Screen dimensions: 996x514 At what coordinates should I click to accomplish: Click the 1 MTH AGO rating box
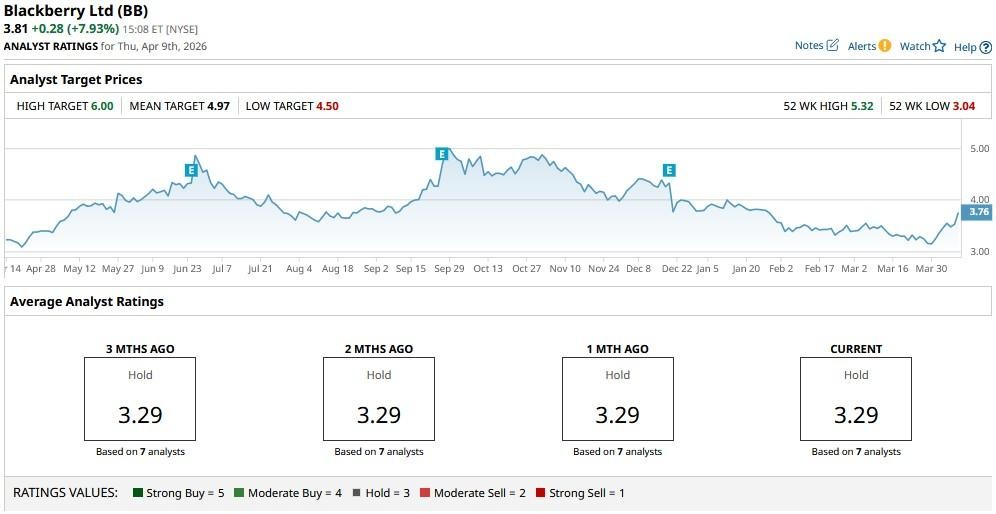coord(617,399)
